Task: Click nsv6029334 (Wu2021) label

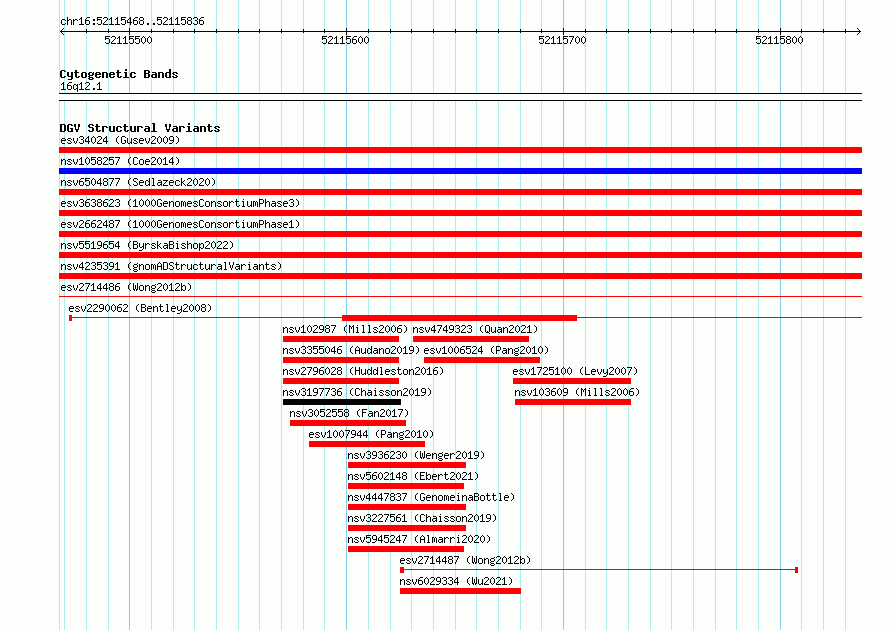Action: (x=456, y=581)
